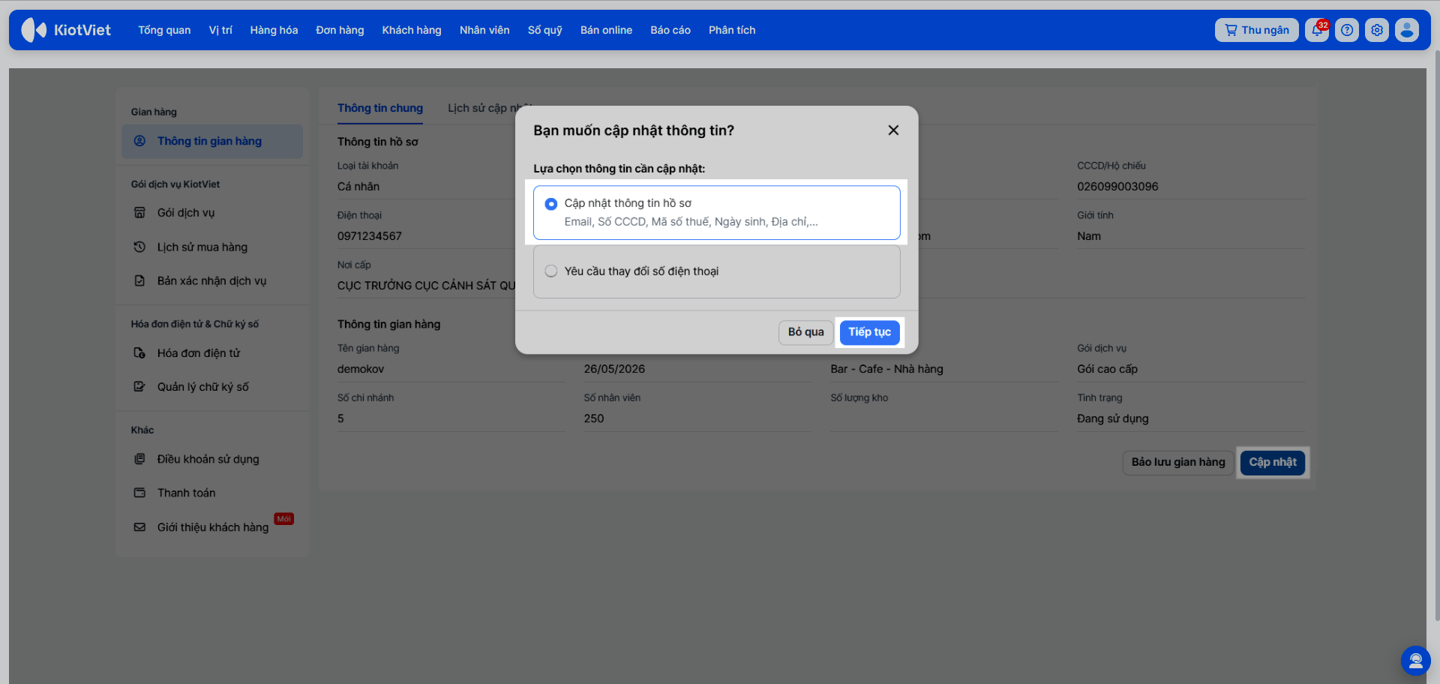This screenshot has height=684, width=1440.
Task: Click the Cập nhật button
Action: [x=1273, y=462]
